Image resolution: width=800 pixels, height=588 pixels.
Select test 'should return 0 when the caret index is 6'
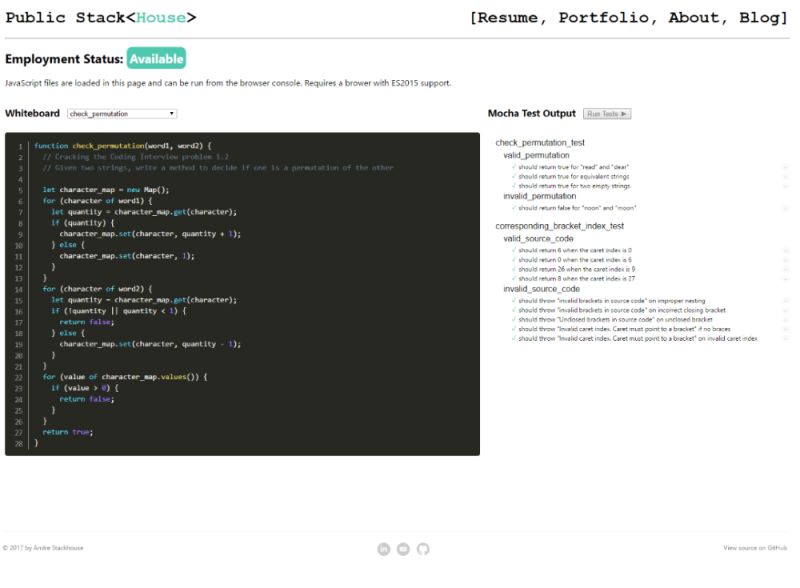(x=575, y=260)
